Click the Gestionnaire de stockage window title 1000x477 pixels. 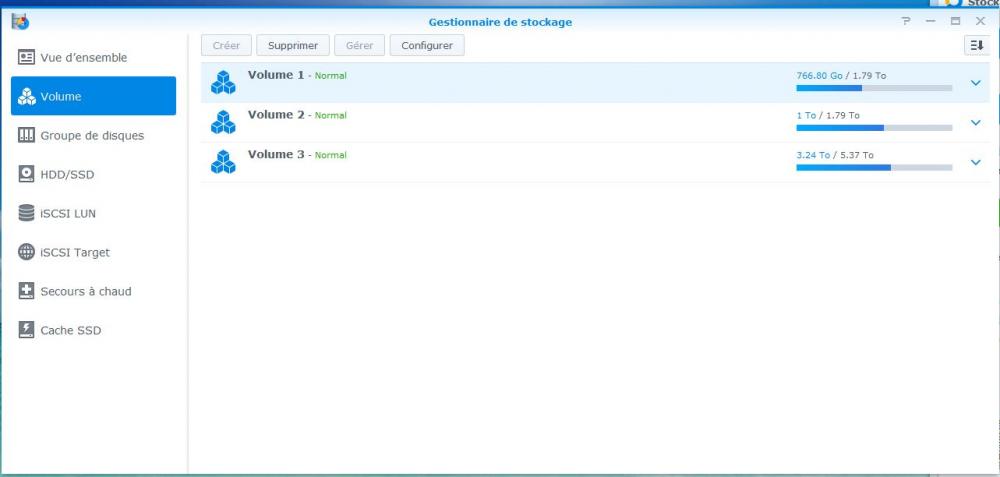[500, 22]
